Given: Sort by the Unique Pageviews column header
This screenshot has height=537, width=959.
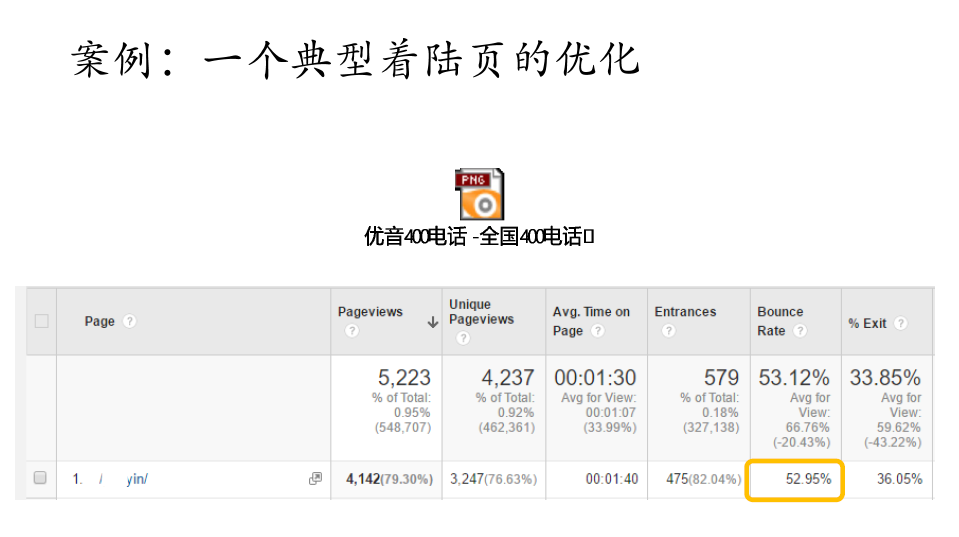Looking at the screenshot, I should click(481, 311).
